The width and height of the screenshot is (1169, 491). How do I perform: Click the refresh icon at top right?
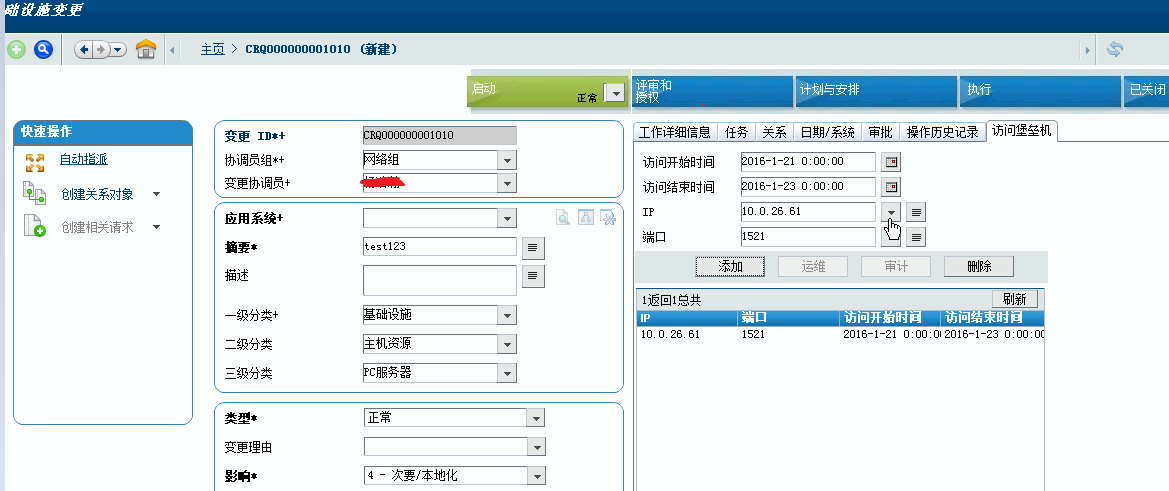[x=1115, y=49]
